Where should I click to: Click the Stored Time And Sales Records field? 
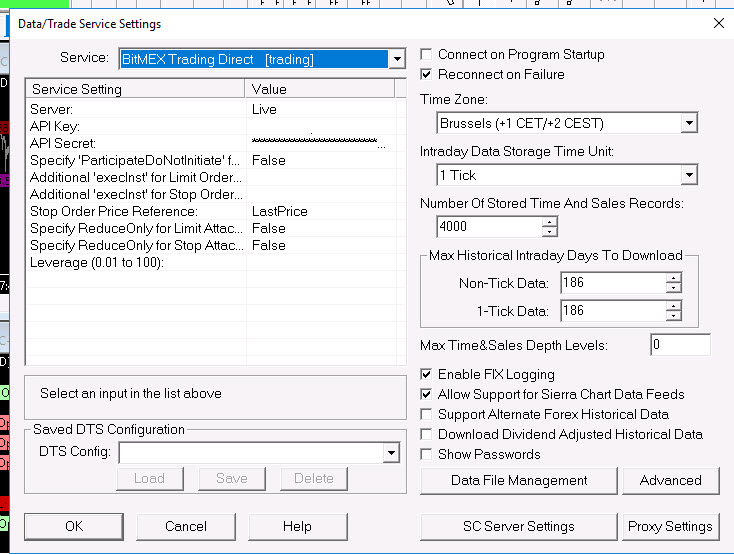click(489, 227)
